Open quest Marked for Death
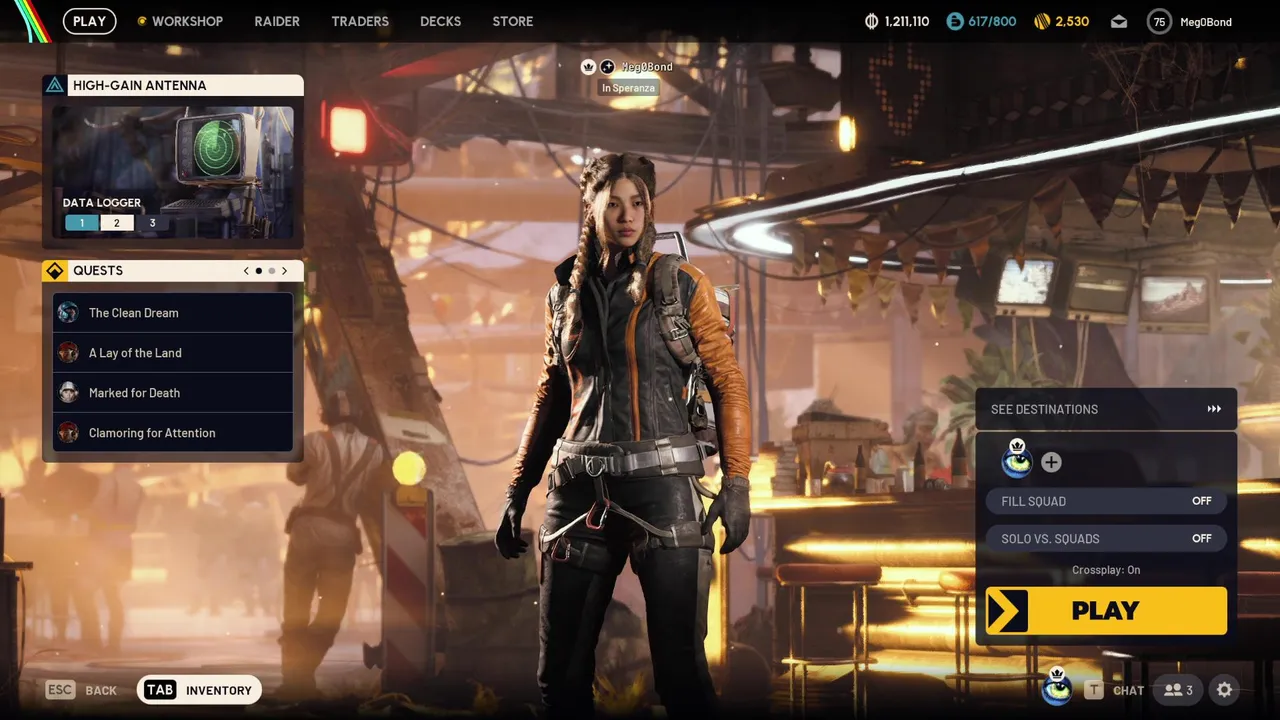 click(173, 393)
